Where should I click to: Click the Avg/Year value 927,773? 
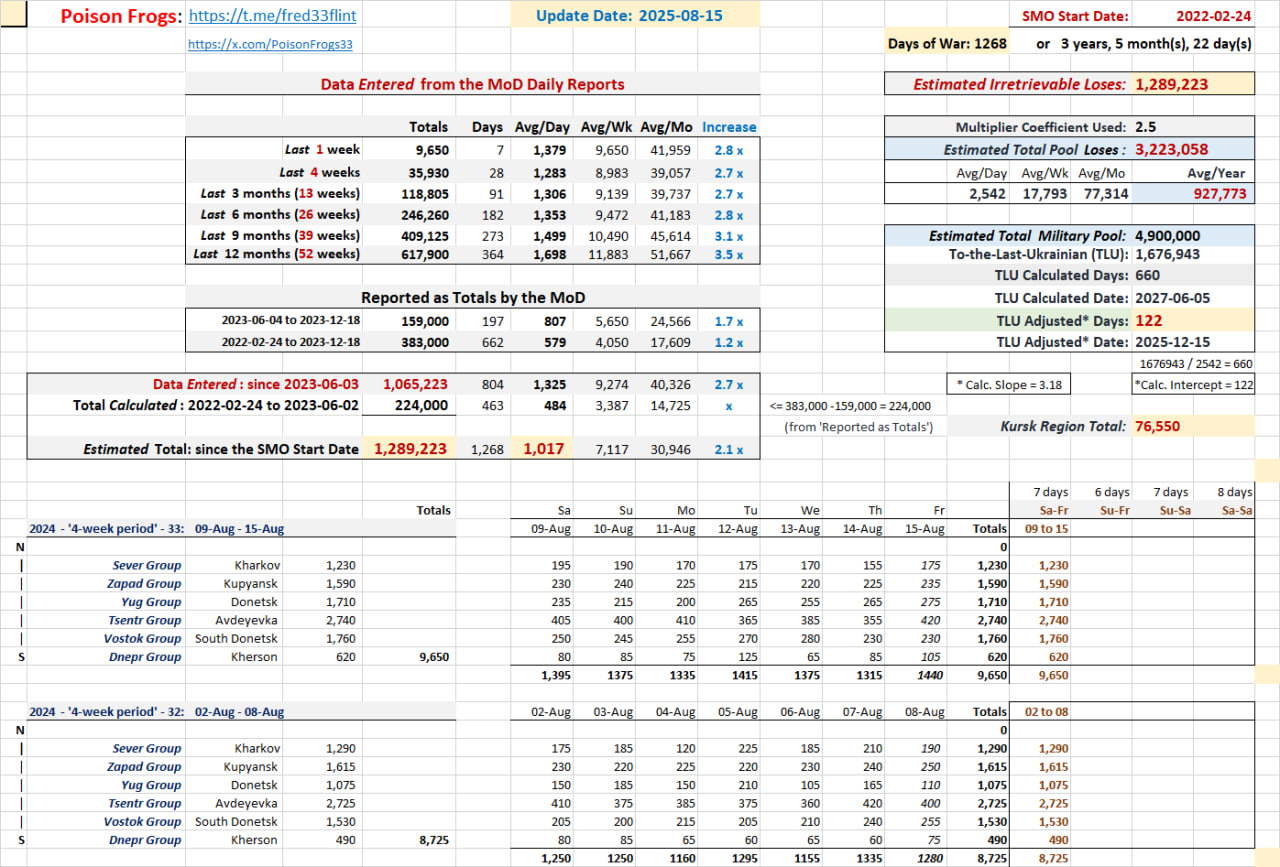[x=1220, y=194]
